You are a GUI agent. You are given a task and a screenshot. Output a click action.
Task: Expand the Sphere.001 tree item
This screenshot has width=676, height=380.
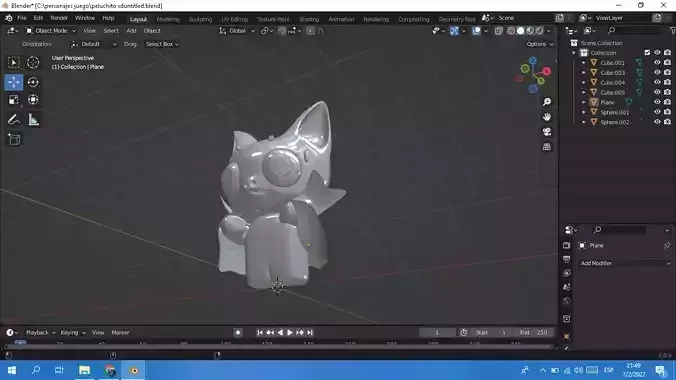click(584, 112)
